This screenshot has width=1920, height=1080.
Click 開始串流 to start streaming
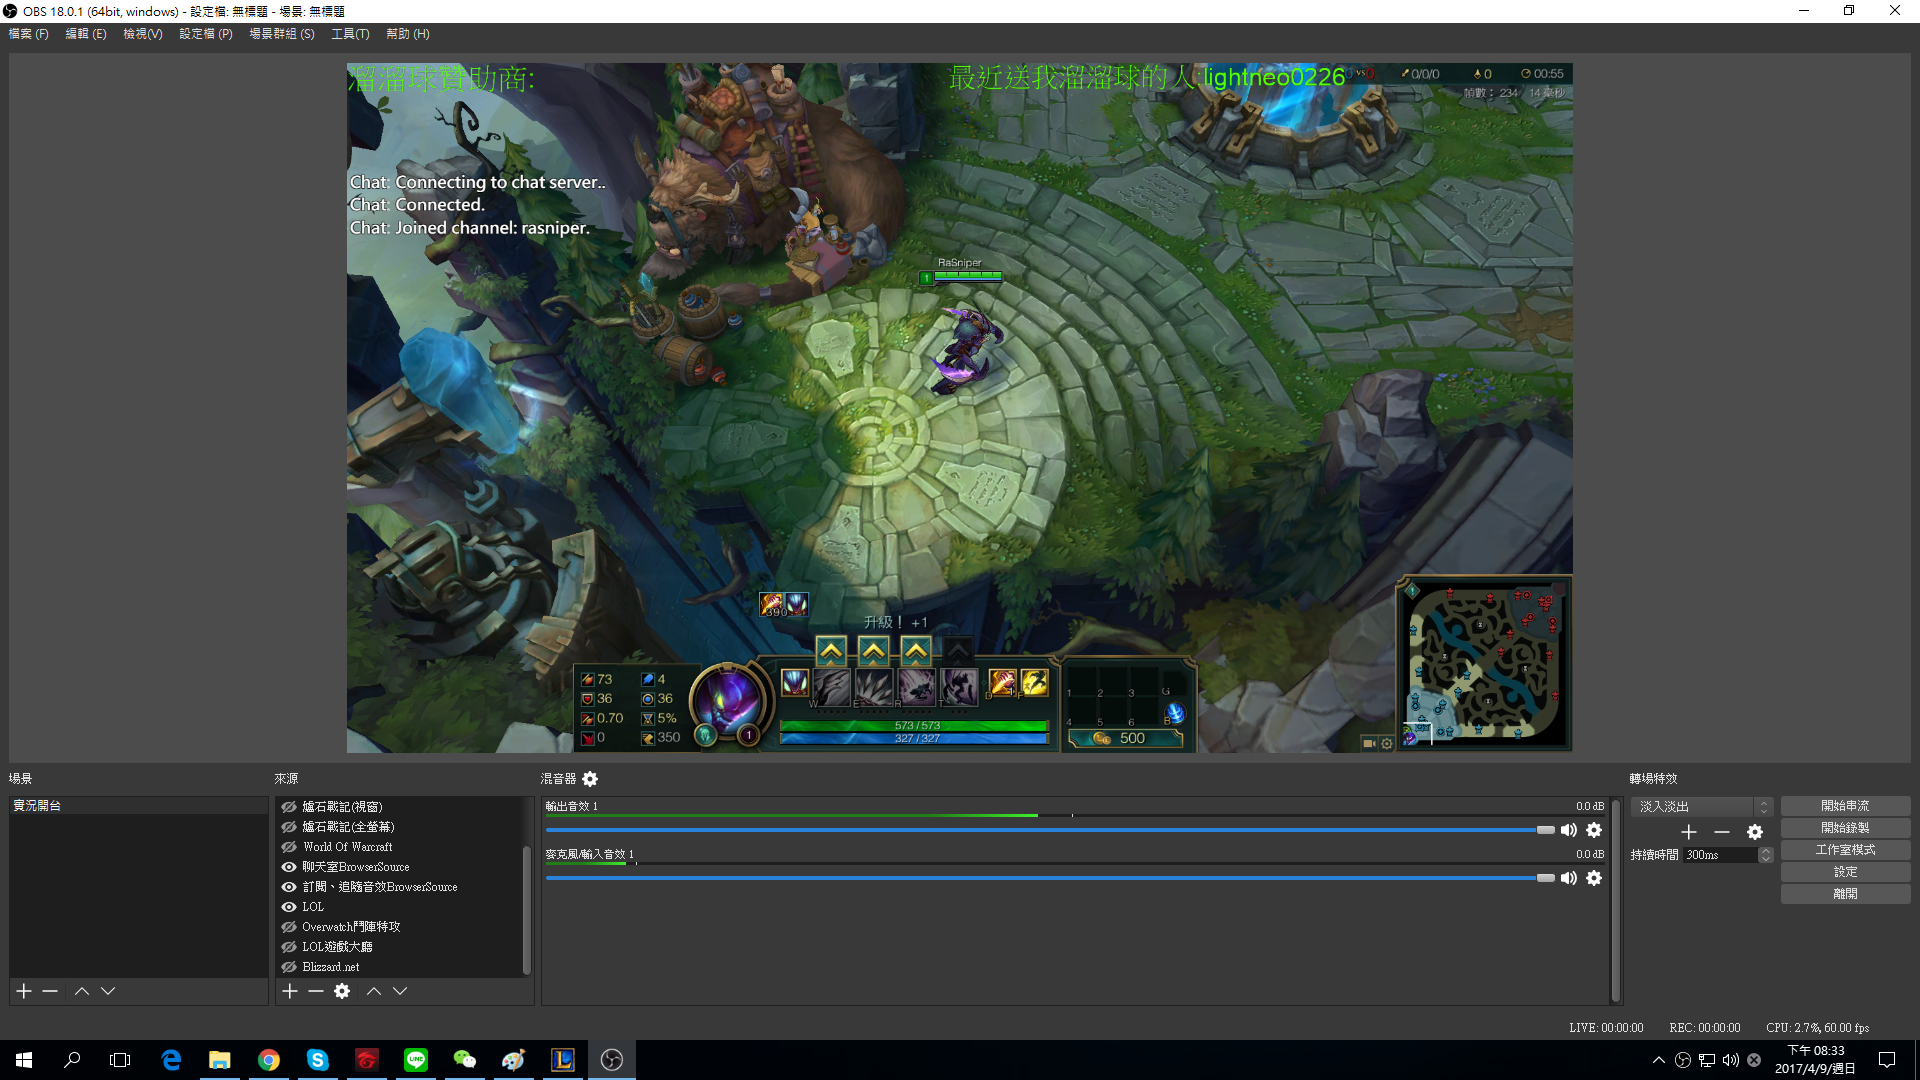point(1845,806)
